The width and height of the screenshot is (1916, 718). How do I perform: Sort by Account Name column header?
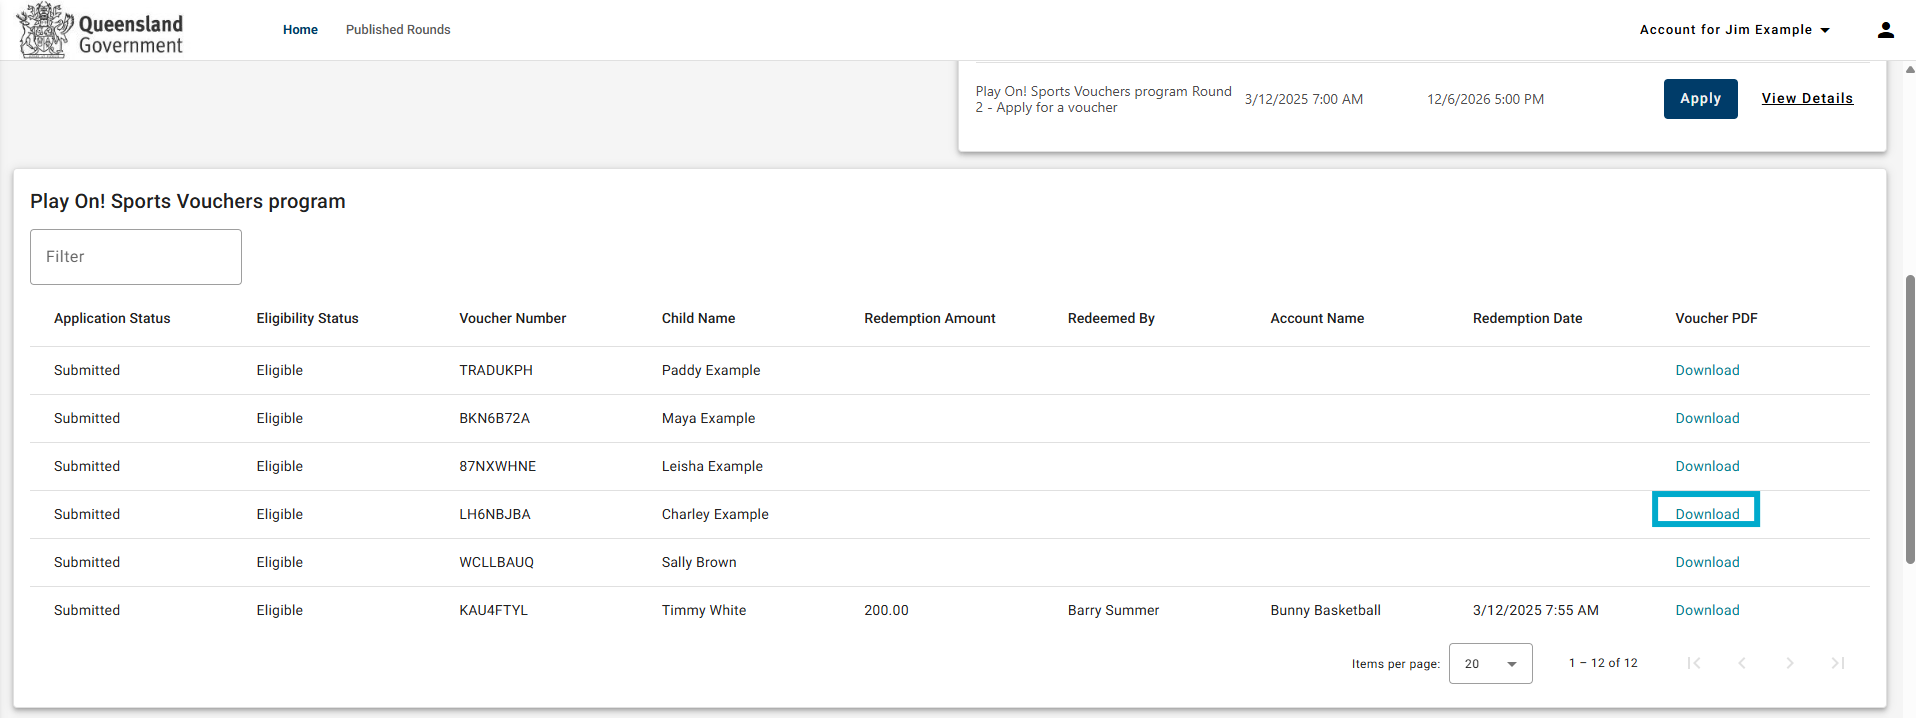tap(1317, 318)
